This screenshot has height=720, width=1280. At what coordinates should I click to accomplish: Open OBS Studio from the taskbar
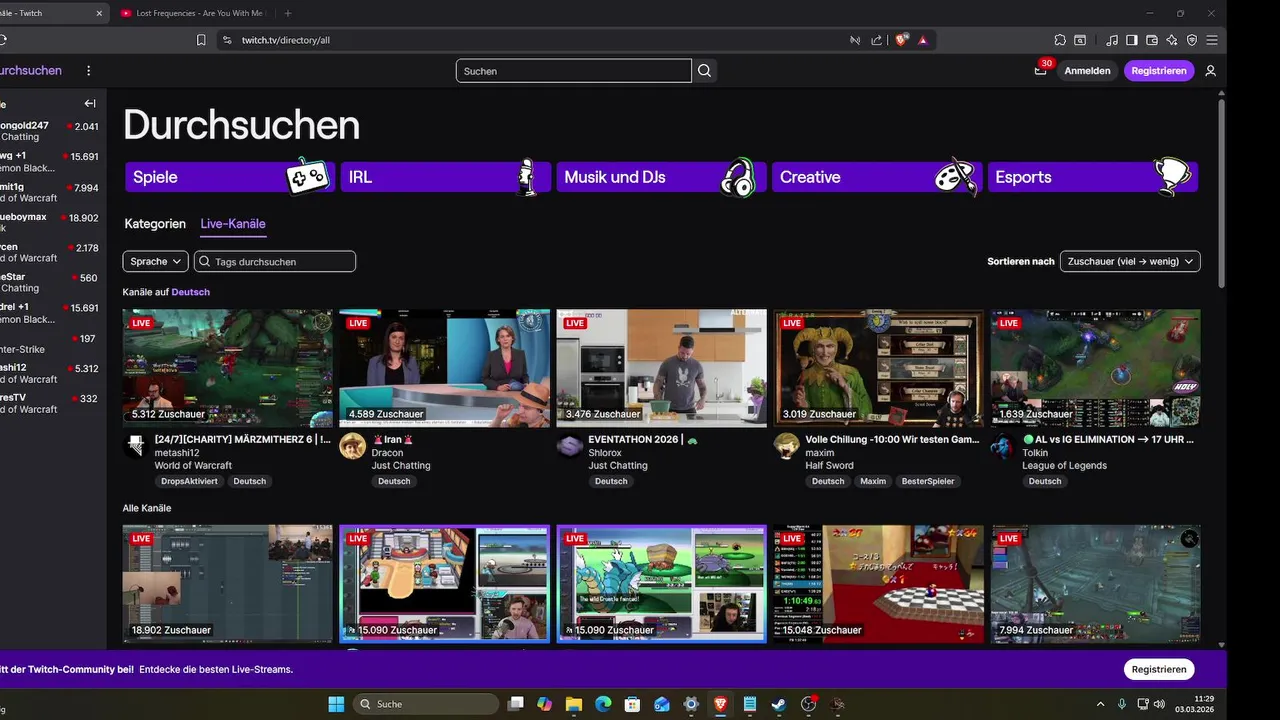pyautogui.click(x=809, y=704)
